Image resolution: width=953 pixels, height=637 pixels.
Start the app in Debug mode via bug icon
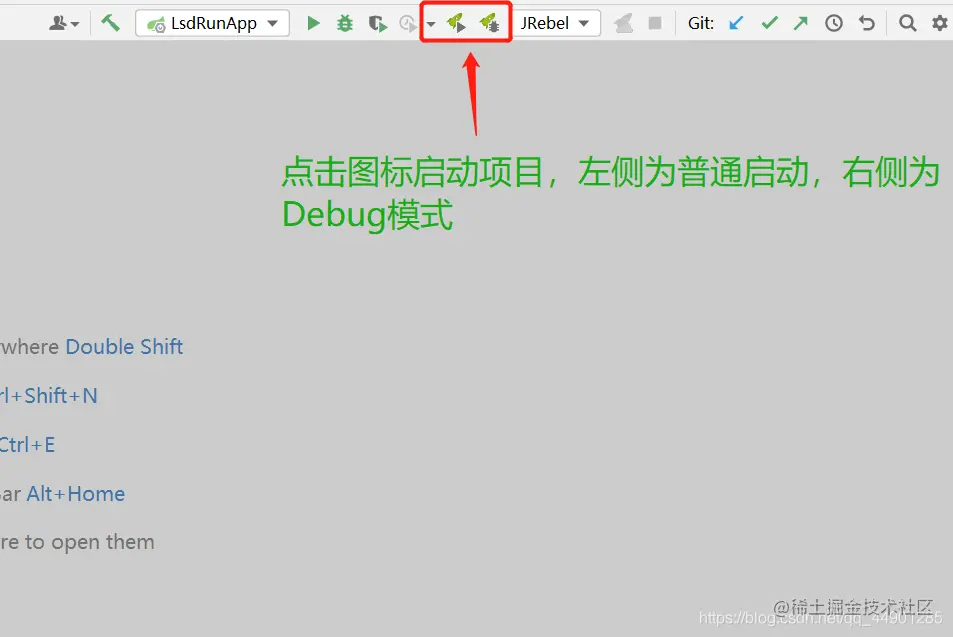[x=344, y=22]
